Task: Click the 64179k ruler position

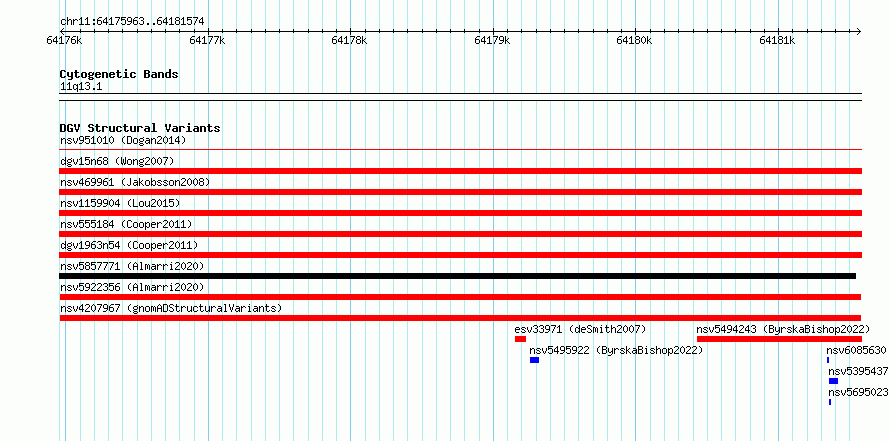Action: (x=493, y=40)
